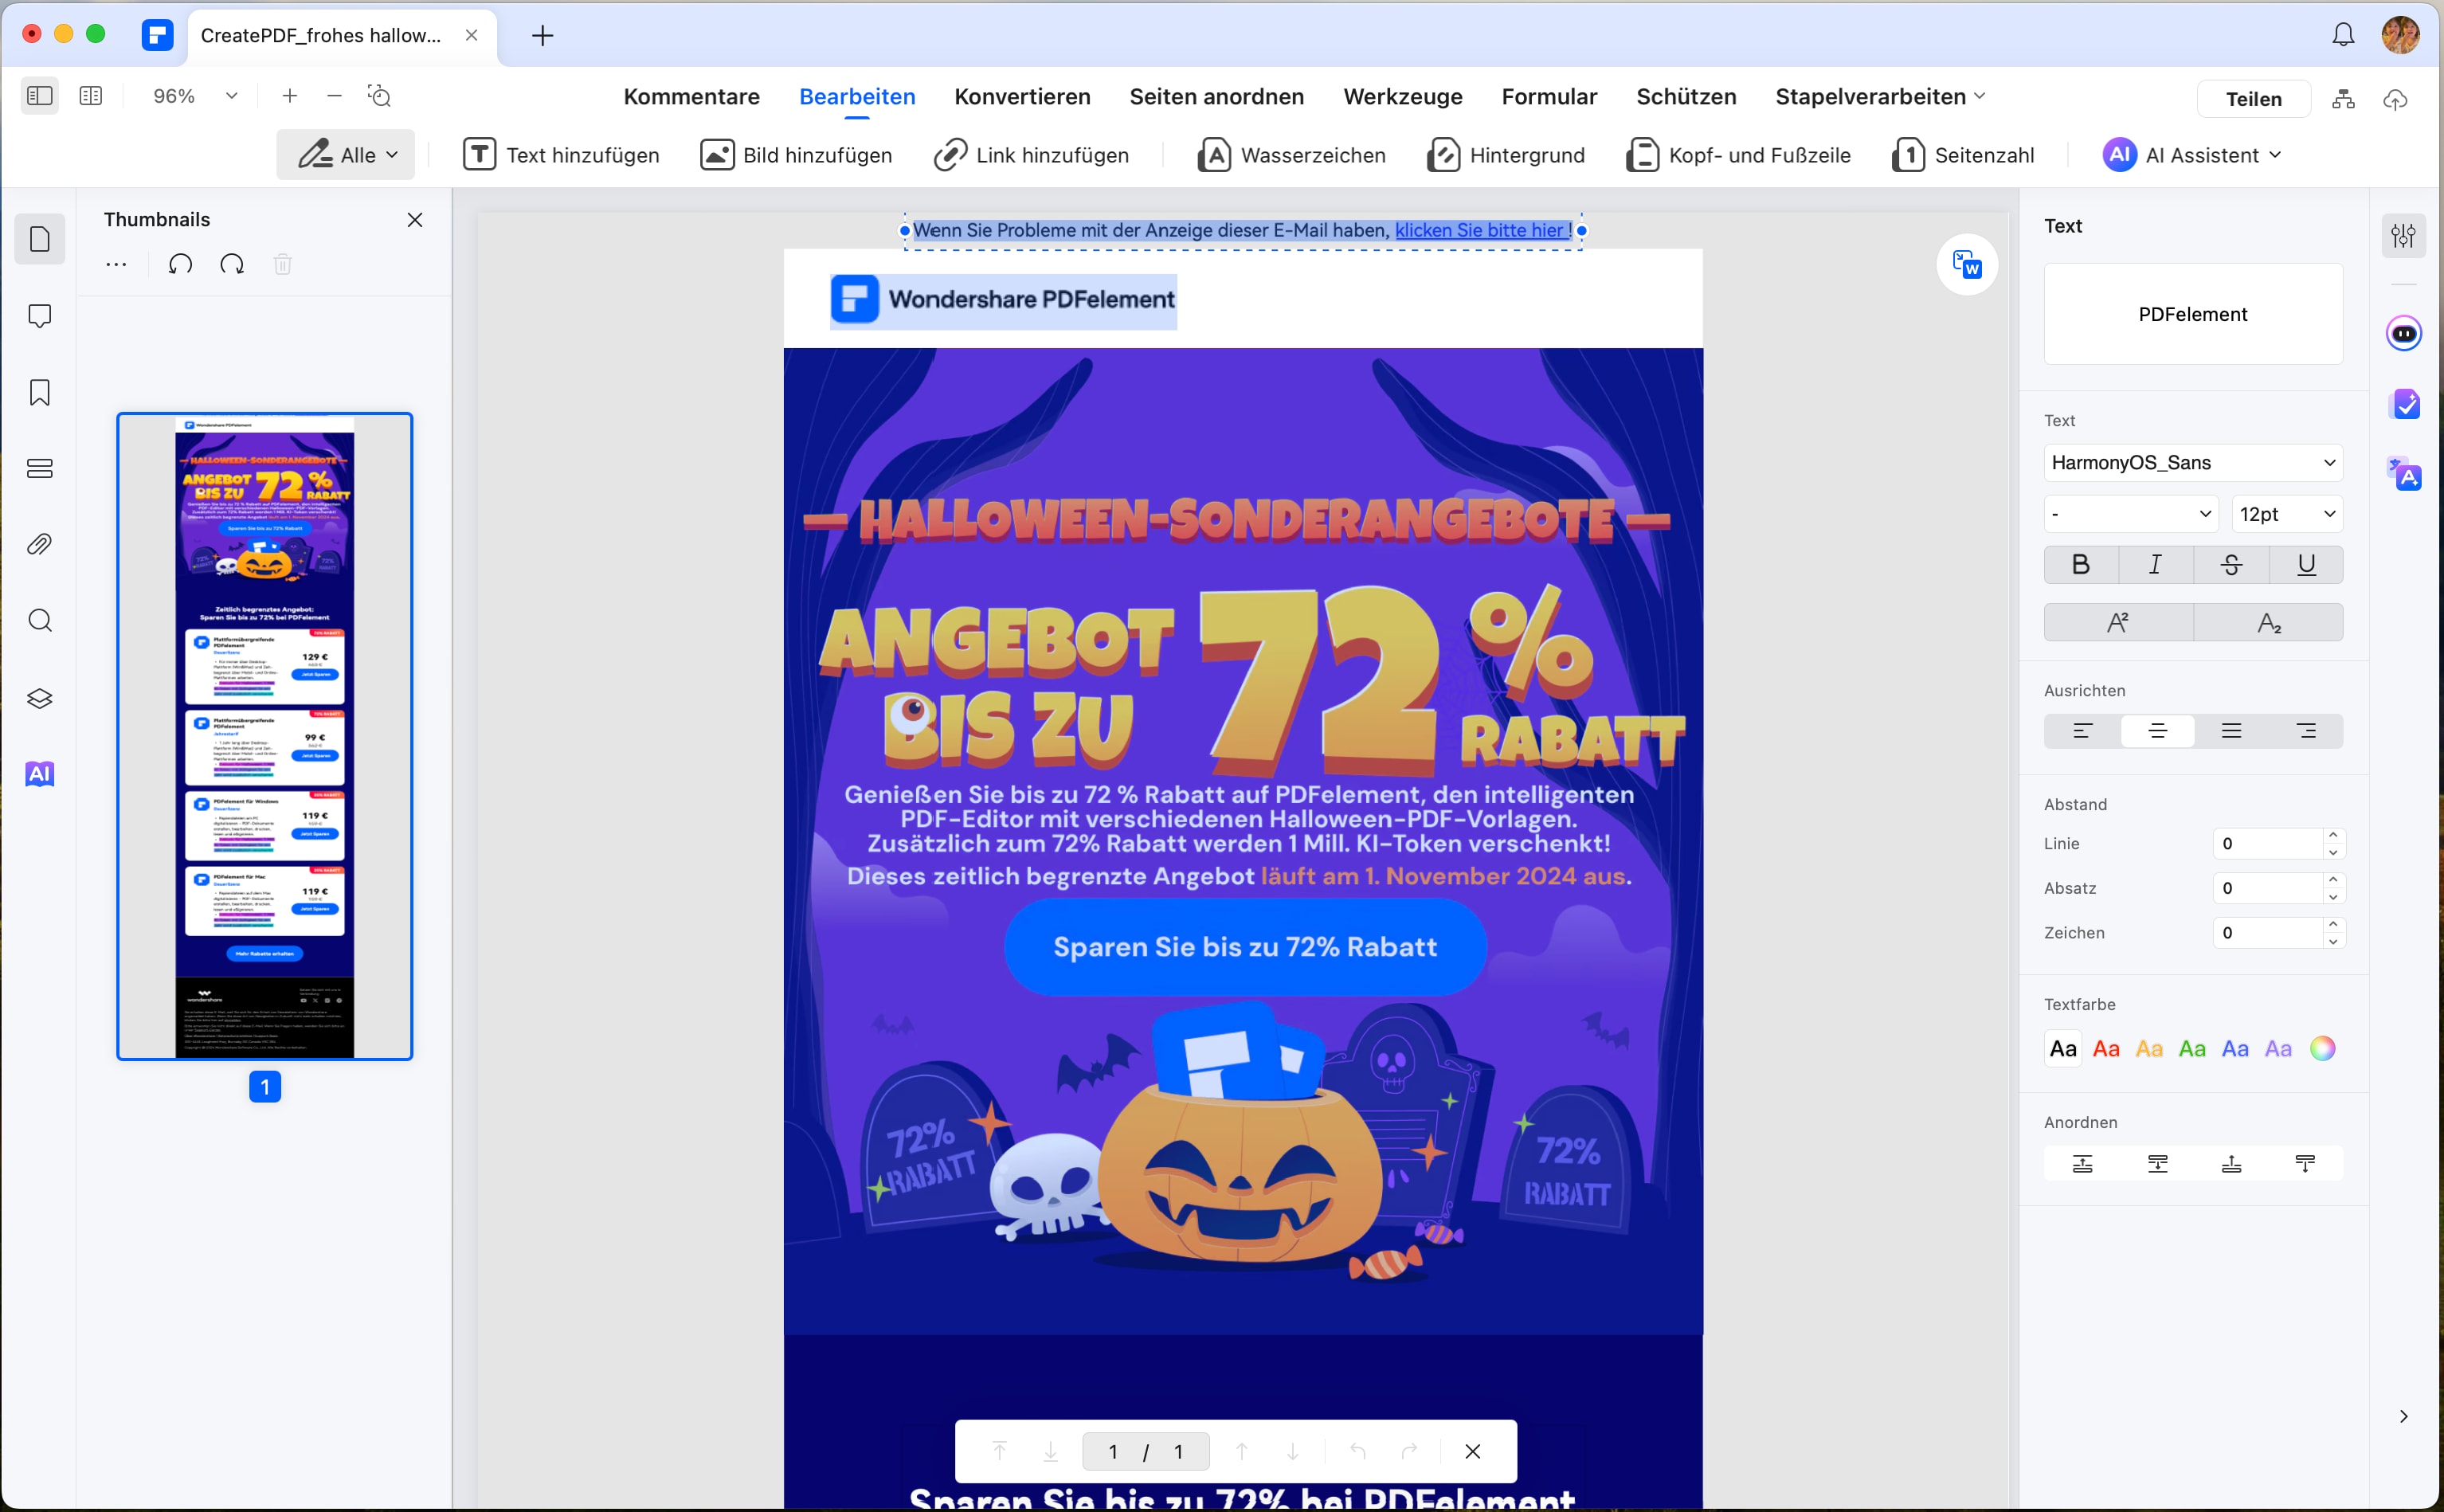The height and width of the screenshot is (1512, 2444).
Task: Open the AI robot assistant icon
Action: [2404, 333]
